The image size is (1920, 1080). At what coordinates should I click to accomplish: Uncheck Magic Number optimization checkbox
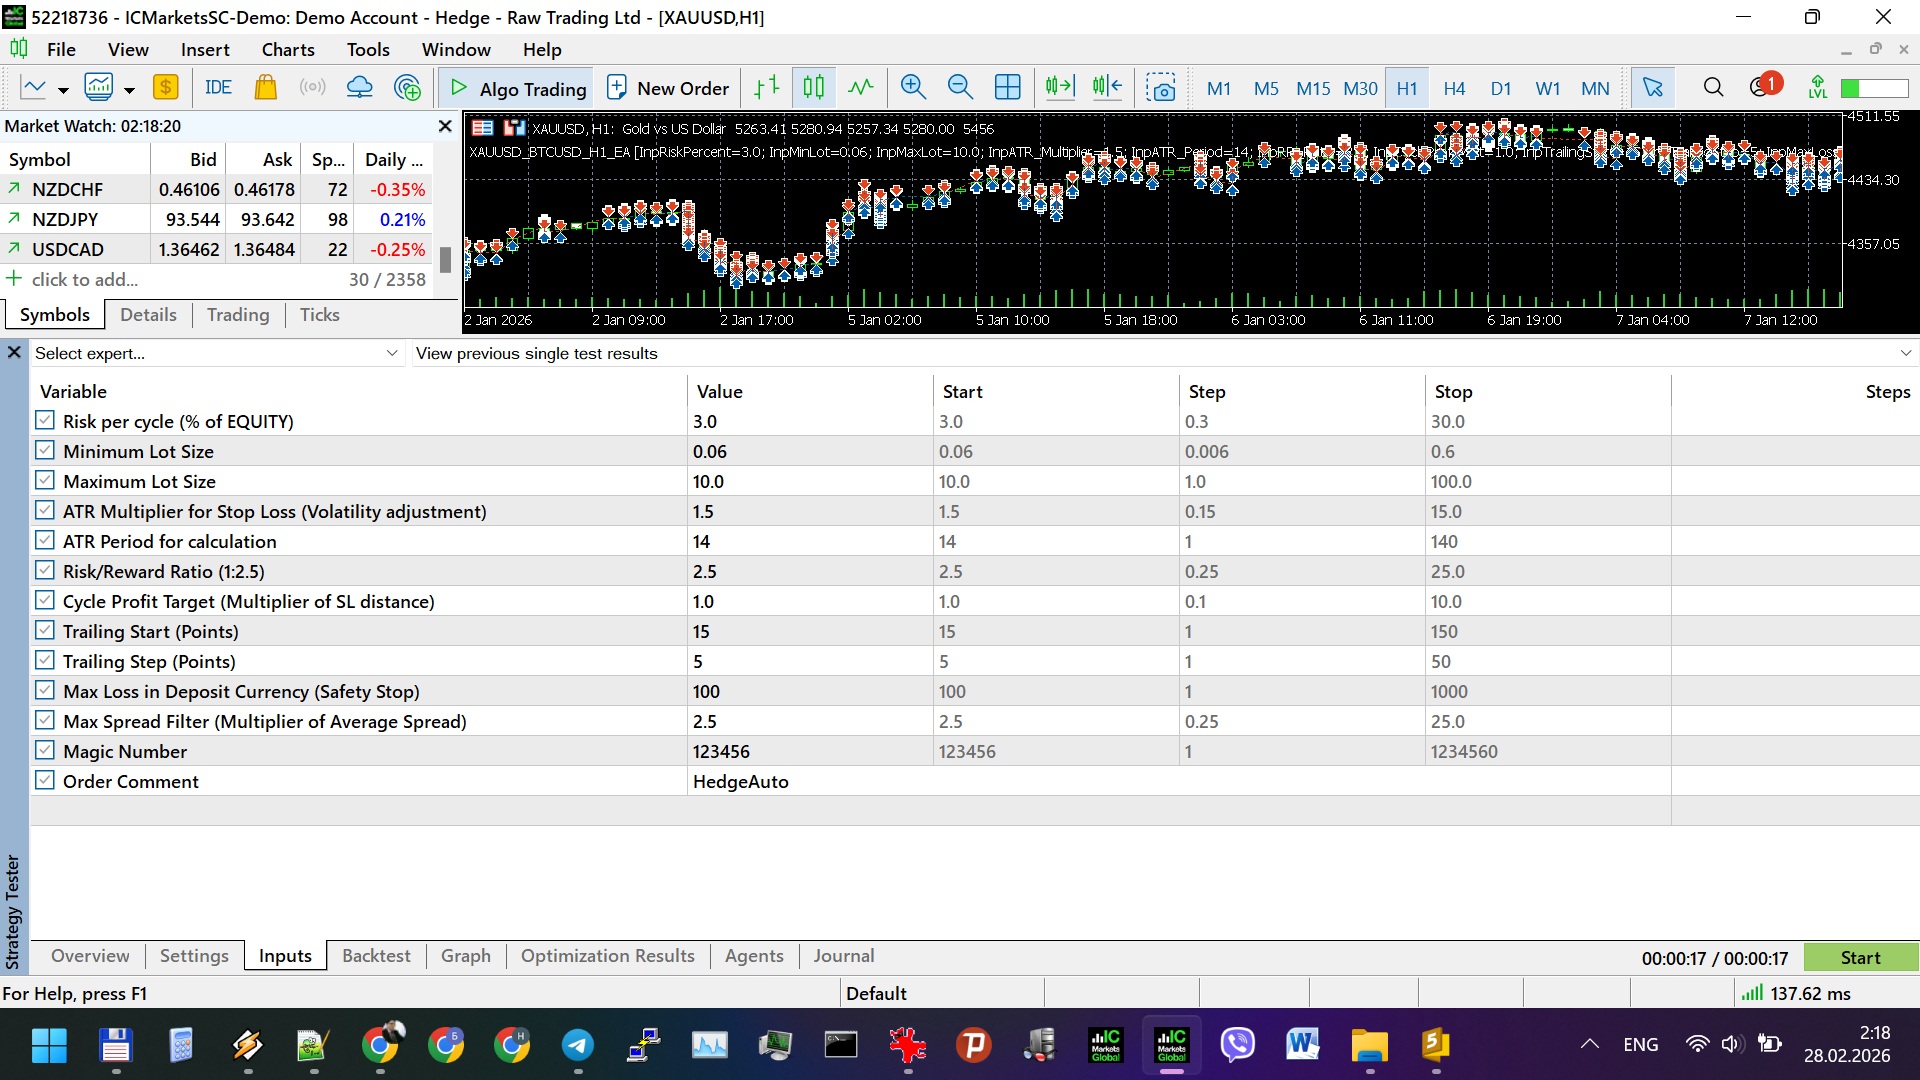[x=45, y=750]
